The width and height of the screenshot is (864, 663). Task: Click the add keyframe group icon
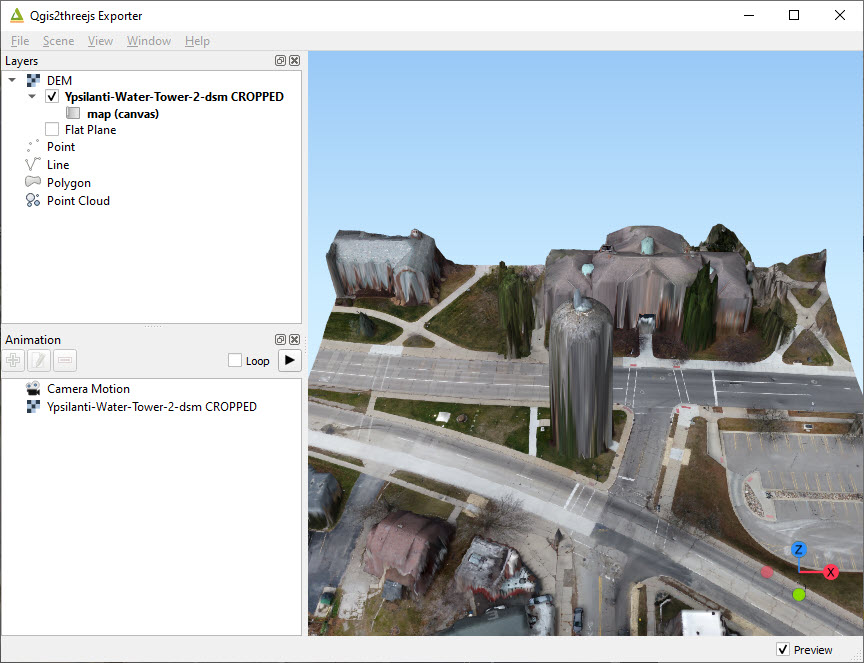13,360
